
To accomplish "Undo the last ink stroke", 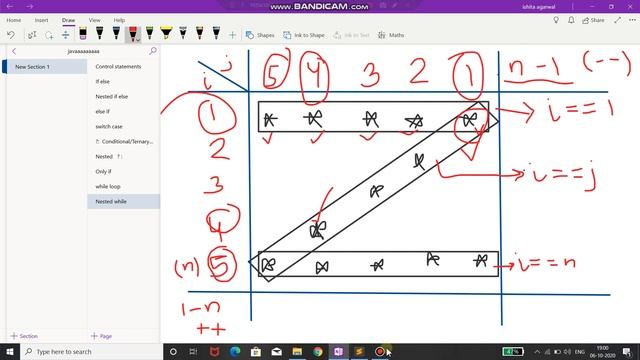I will click(11, 35).
